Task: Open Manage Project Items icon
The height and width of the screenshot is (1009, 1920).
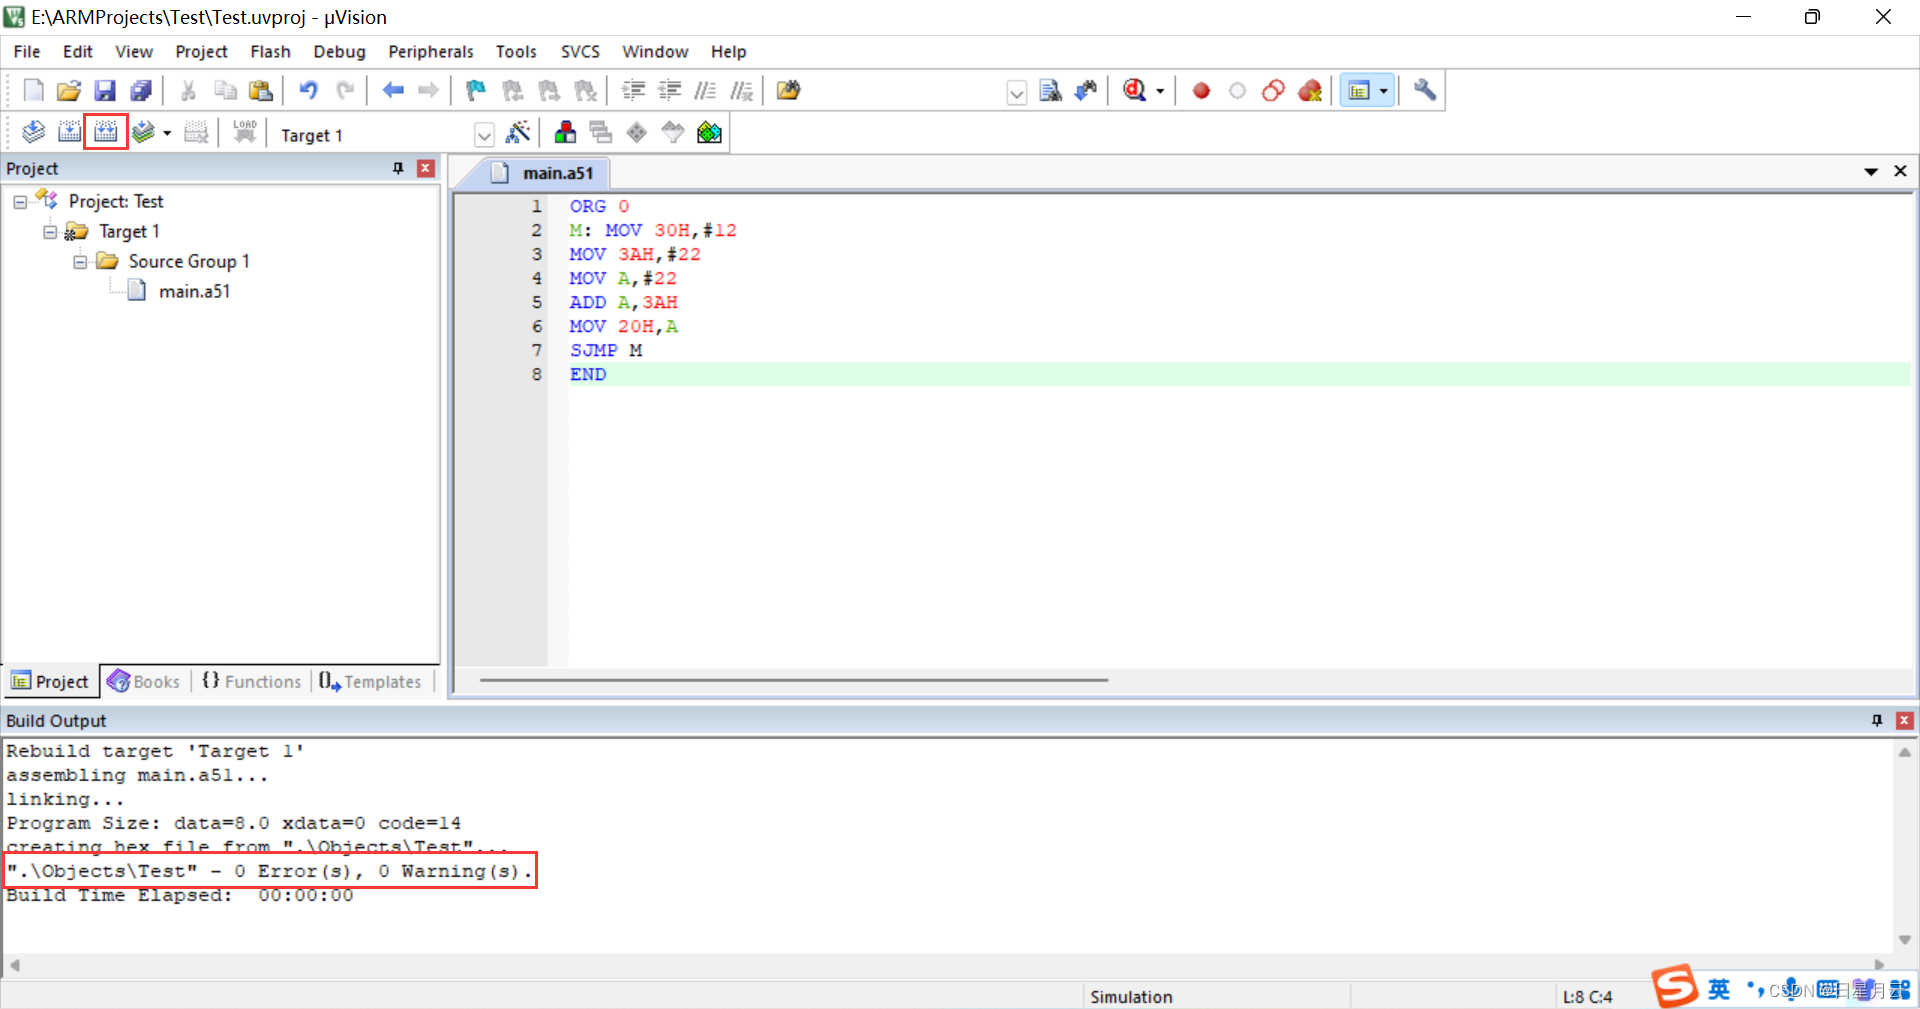Action: [565, 132]
